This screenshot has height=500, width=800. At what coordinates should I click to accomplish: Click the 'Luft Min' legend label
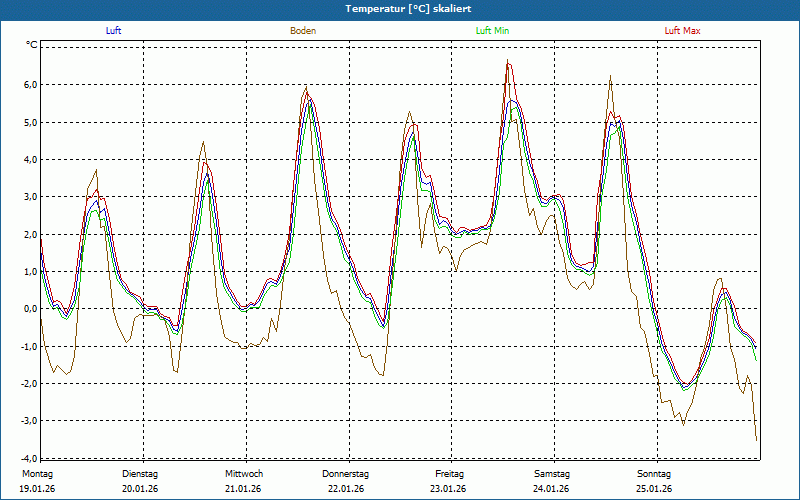coord(492,31)
